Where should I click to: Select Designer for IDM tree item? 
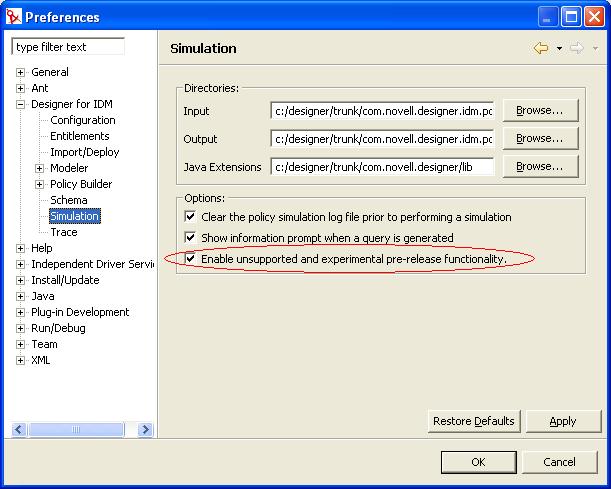pos(72,104)
